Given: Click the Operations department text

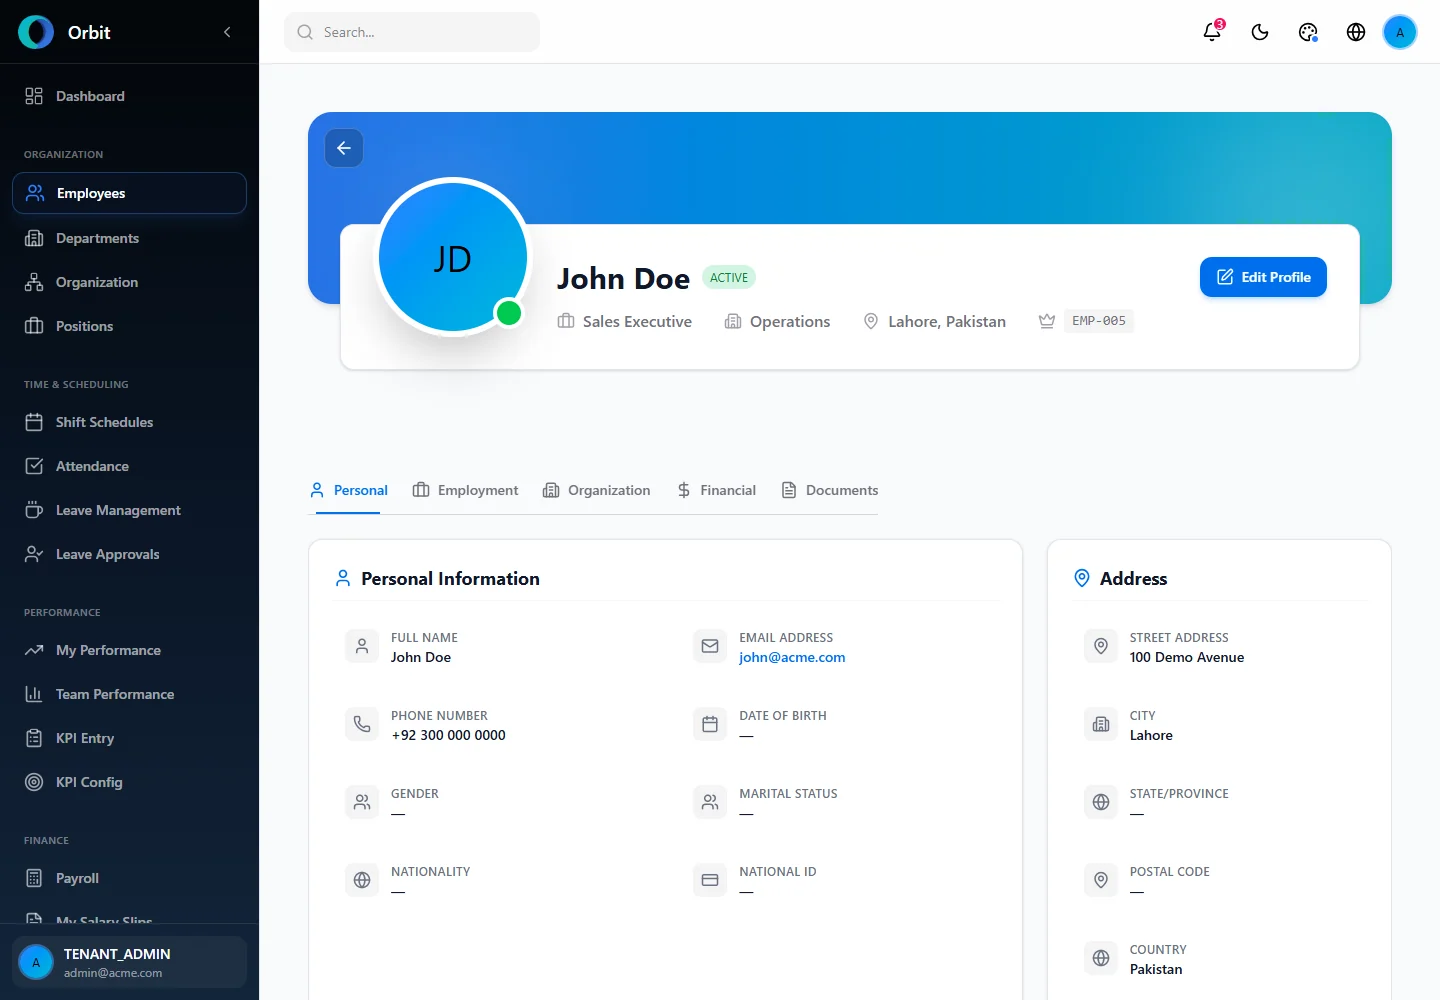Looking at the screenshot, I should (790, 321).
